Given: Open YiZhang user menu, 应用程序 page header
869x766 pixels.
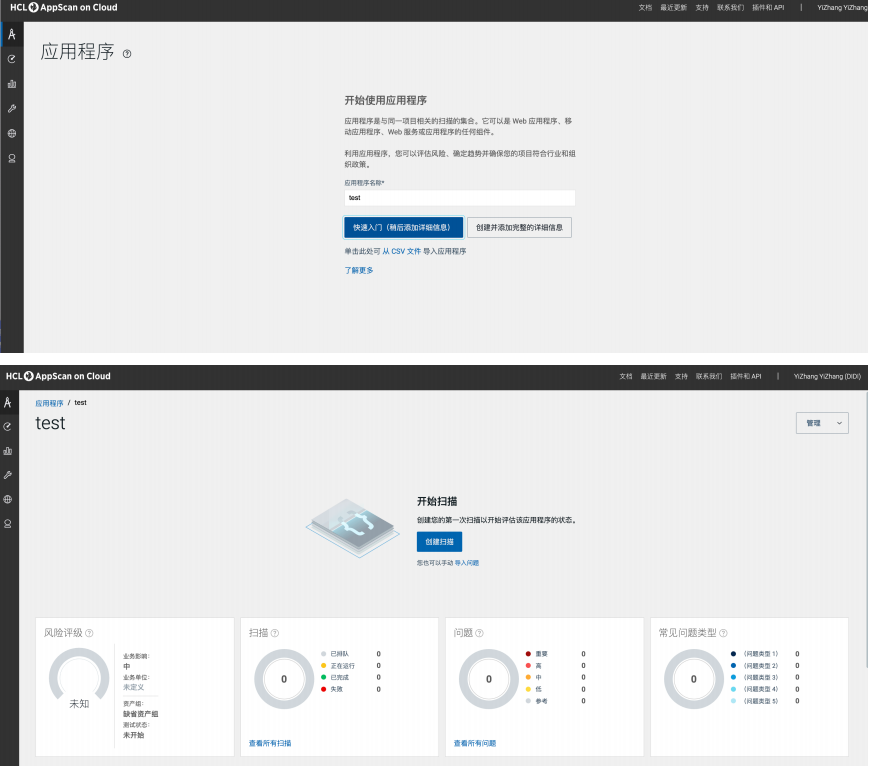Looking at the screenshot, I should pos(842,8).
